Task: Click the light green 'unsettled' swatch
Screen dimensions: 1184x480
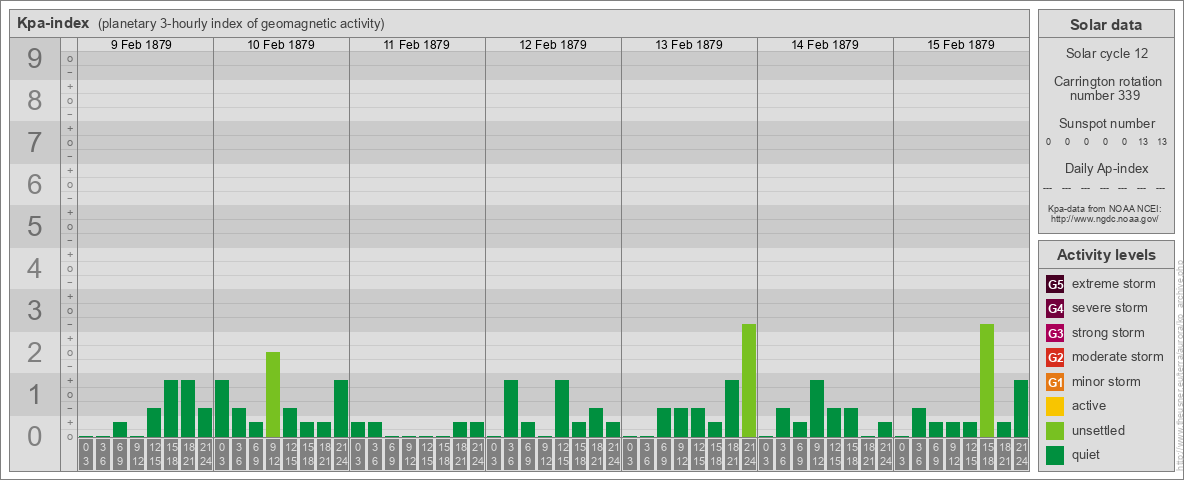Action: (1055, 430)
